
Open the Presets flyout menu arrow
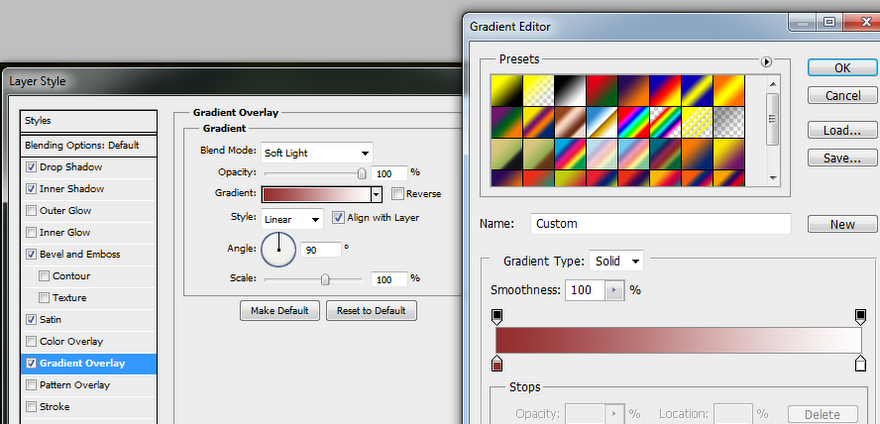766,62
